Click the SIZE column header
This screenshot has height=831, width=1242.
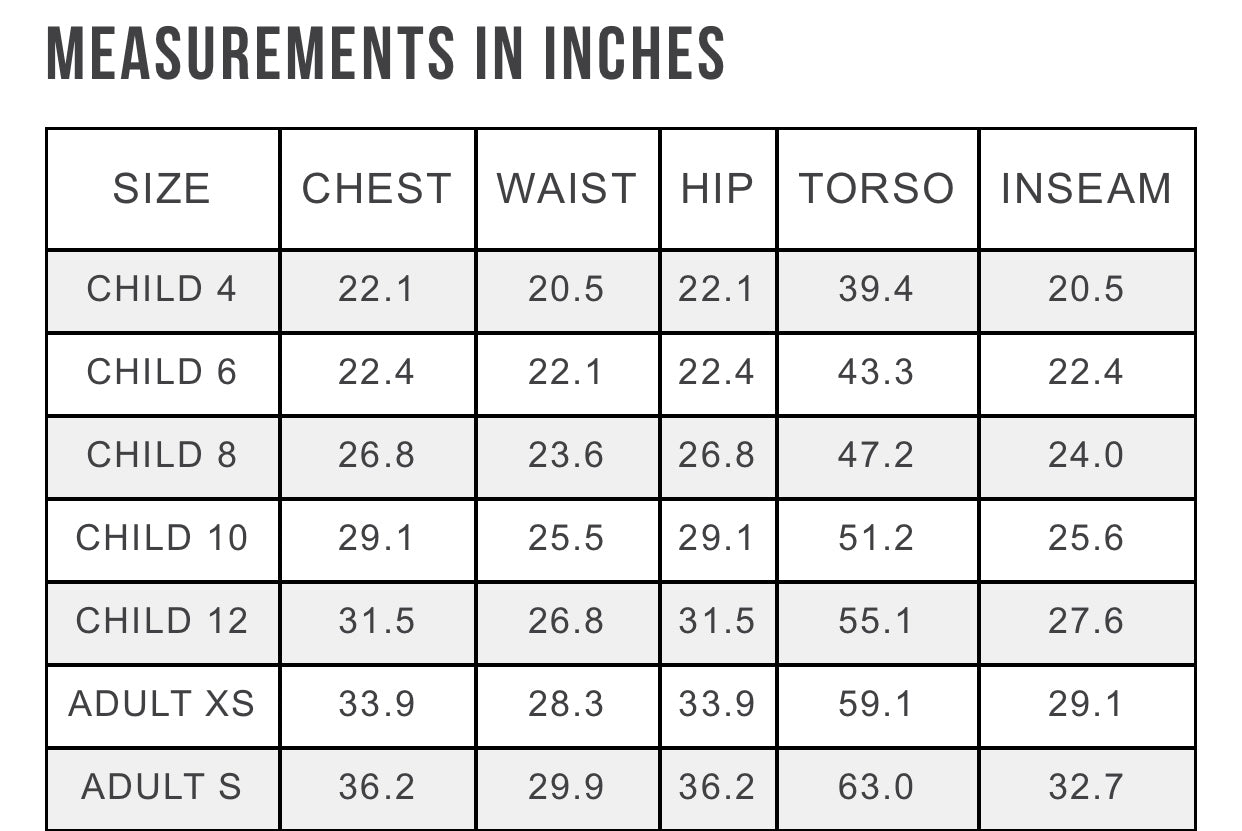pos(162,189)
